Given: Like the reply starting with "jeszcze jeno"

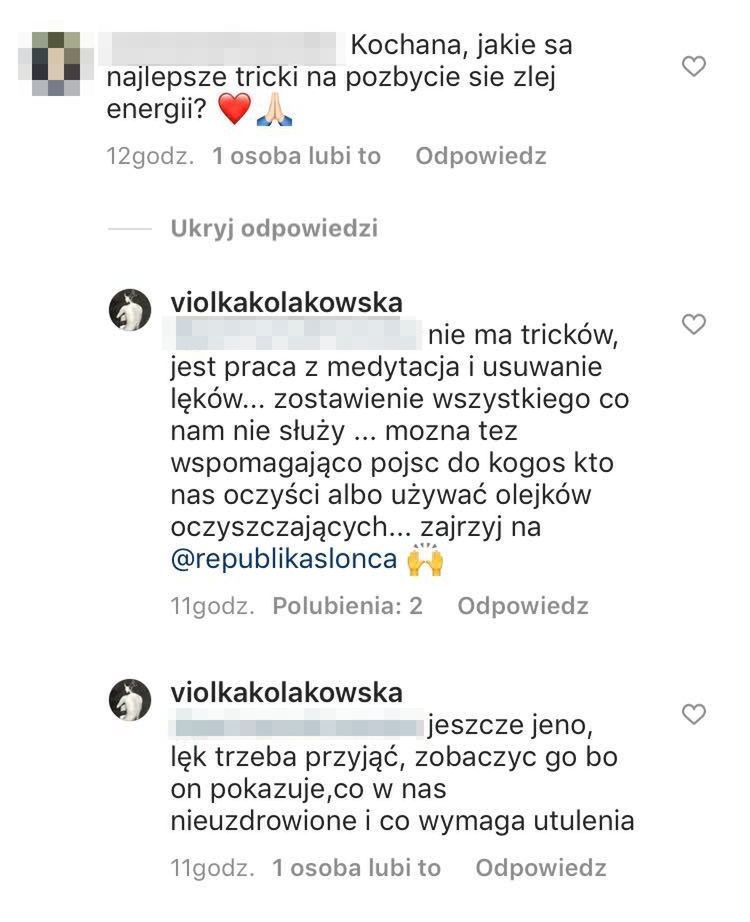Looking at the screenshot, I should coord(693,714).
